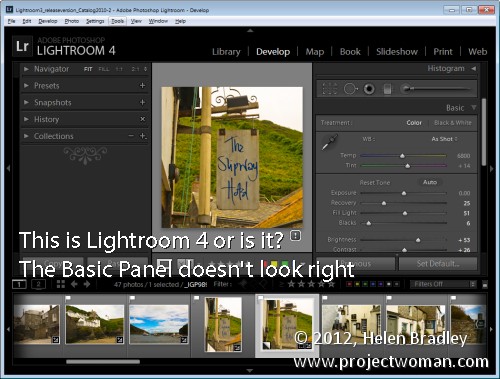Expand the Navigator panel

pyautogui.click(x=26, y=69)
